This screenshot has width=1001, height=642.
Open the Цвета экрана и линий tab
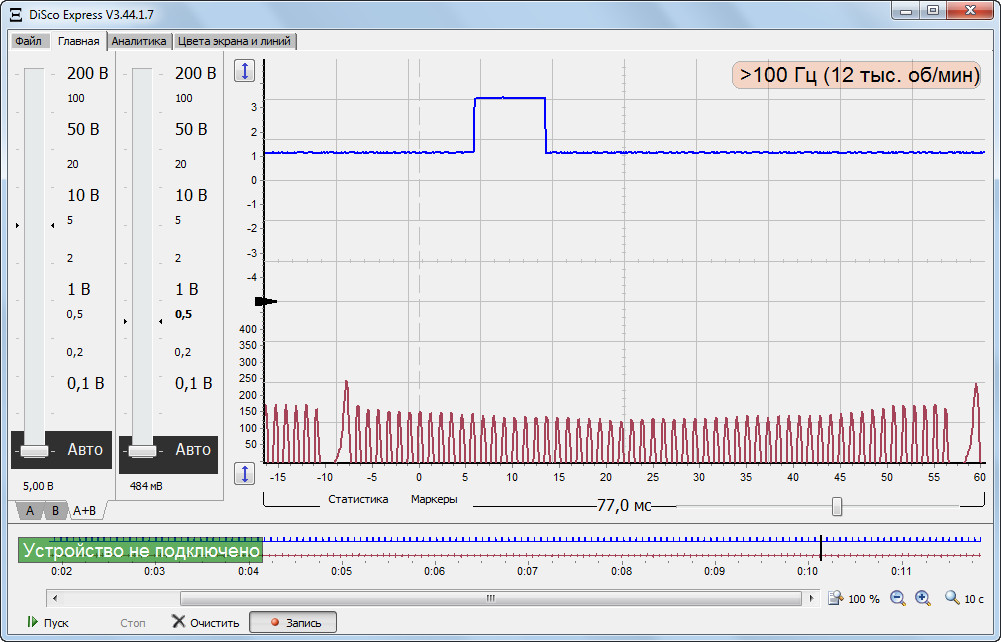pyautogui.click(x=234, y=41)
